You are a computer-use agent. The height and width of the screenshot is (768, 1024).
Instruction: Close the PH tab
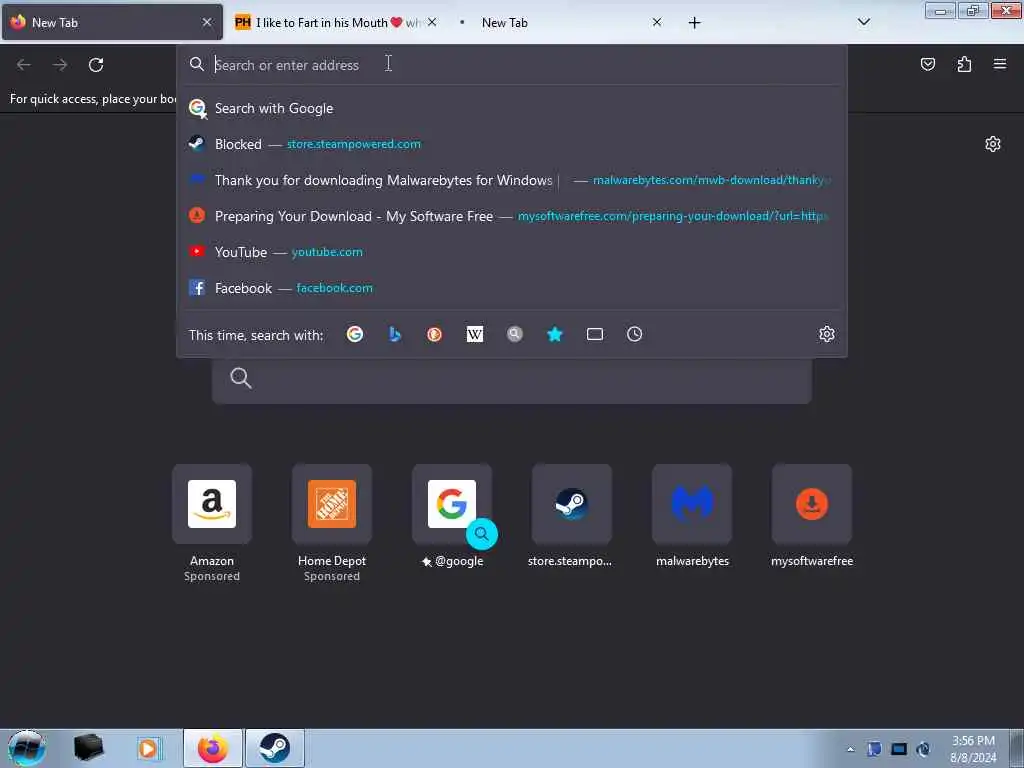click(x=432, y=22)
